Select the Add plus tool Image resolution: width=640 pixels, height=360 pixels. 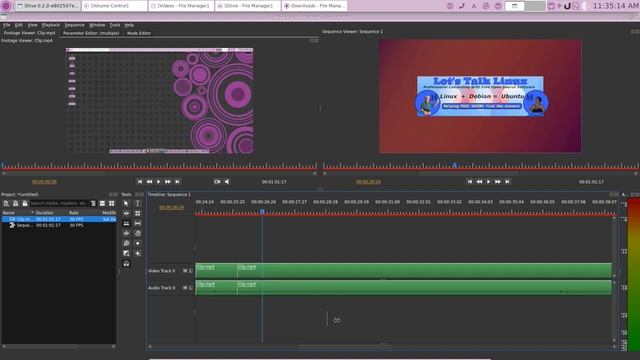[x=138, y=253]
